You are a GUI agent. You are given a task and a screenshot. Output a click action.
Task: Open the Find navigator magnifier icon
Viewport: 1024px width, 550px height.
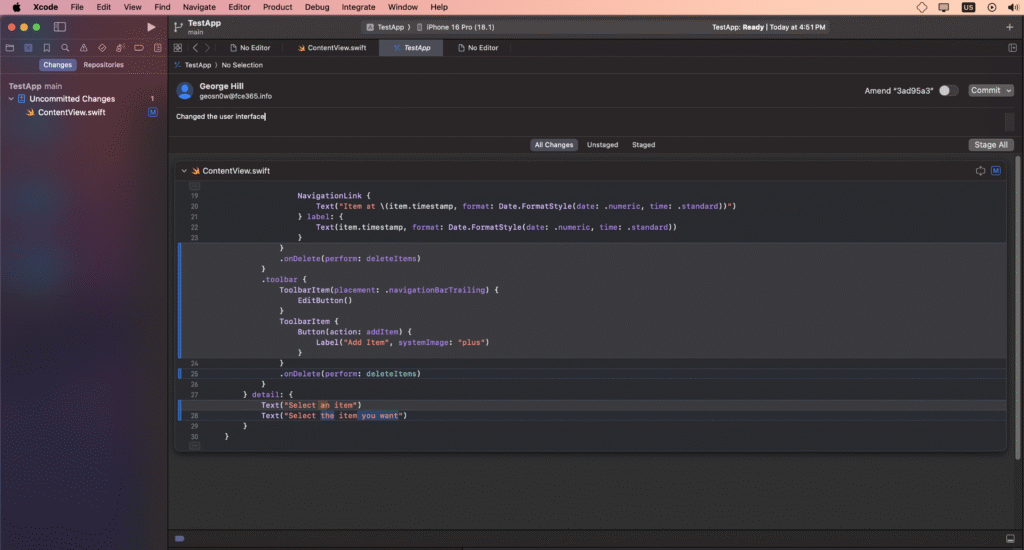[x=65, y=48]
